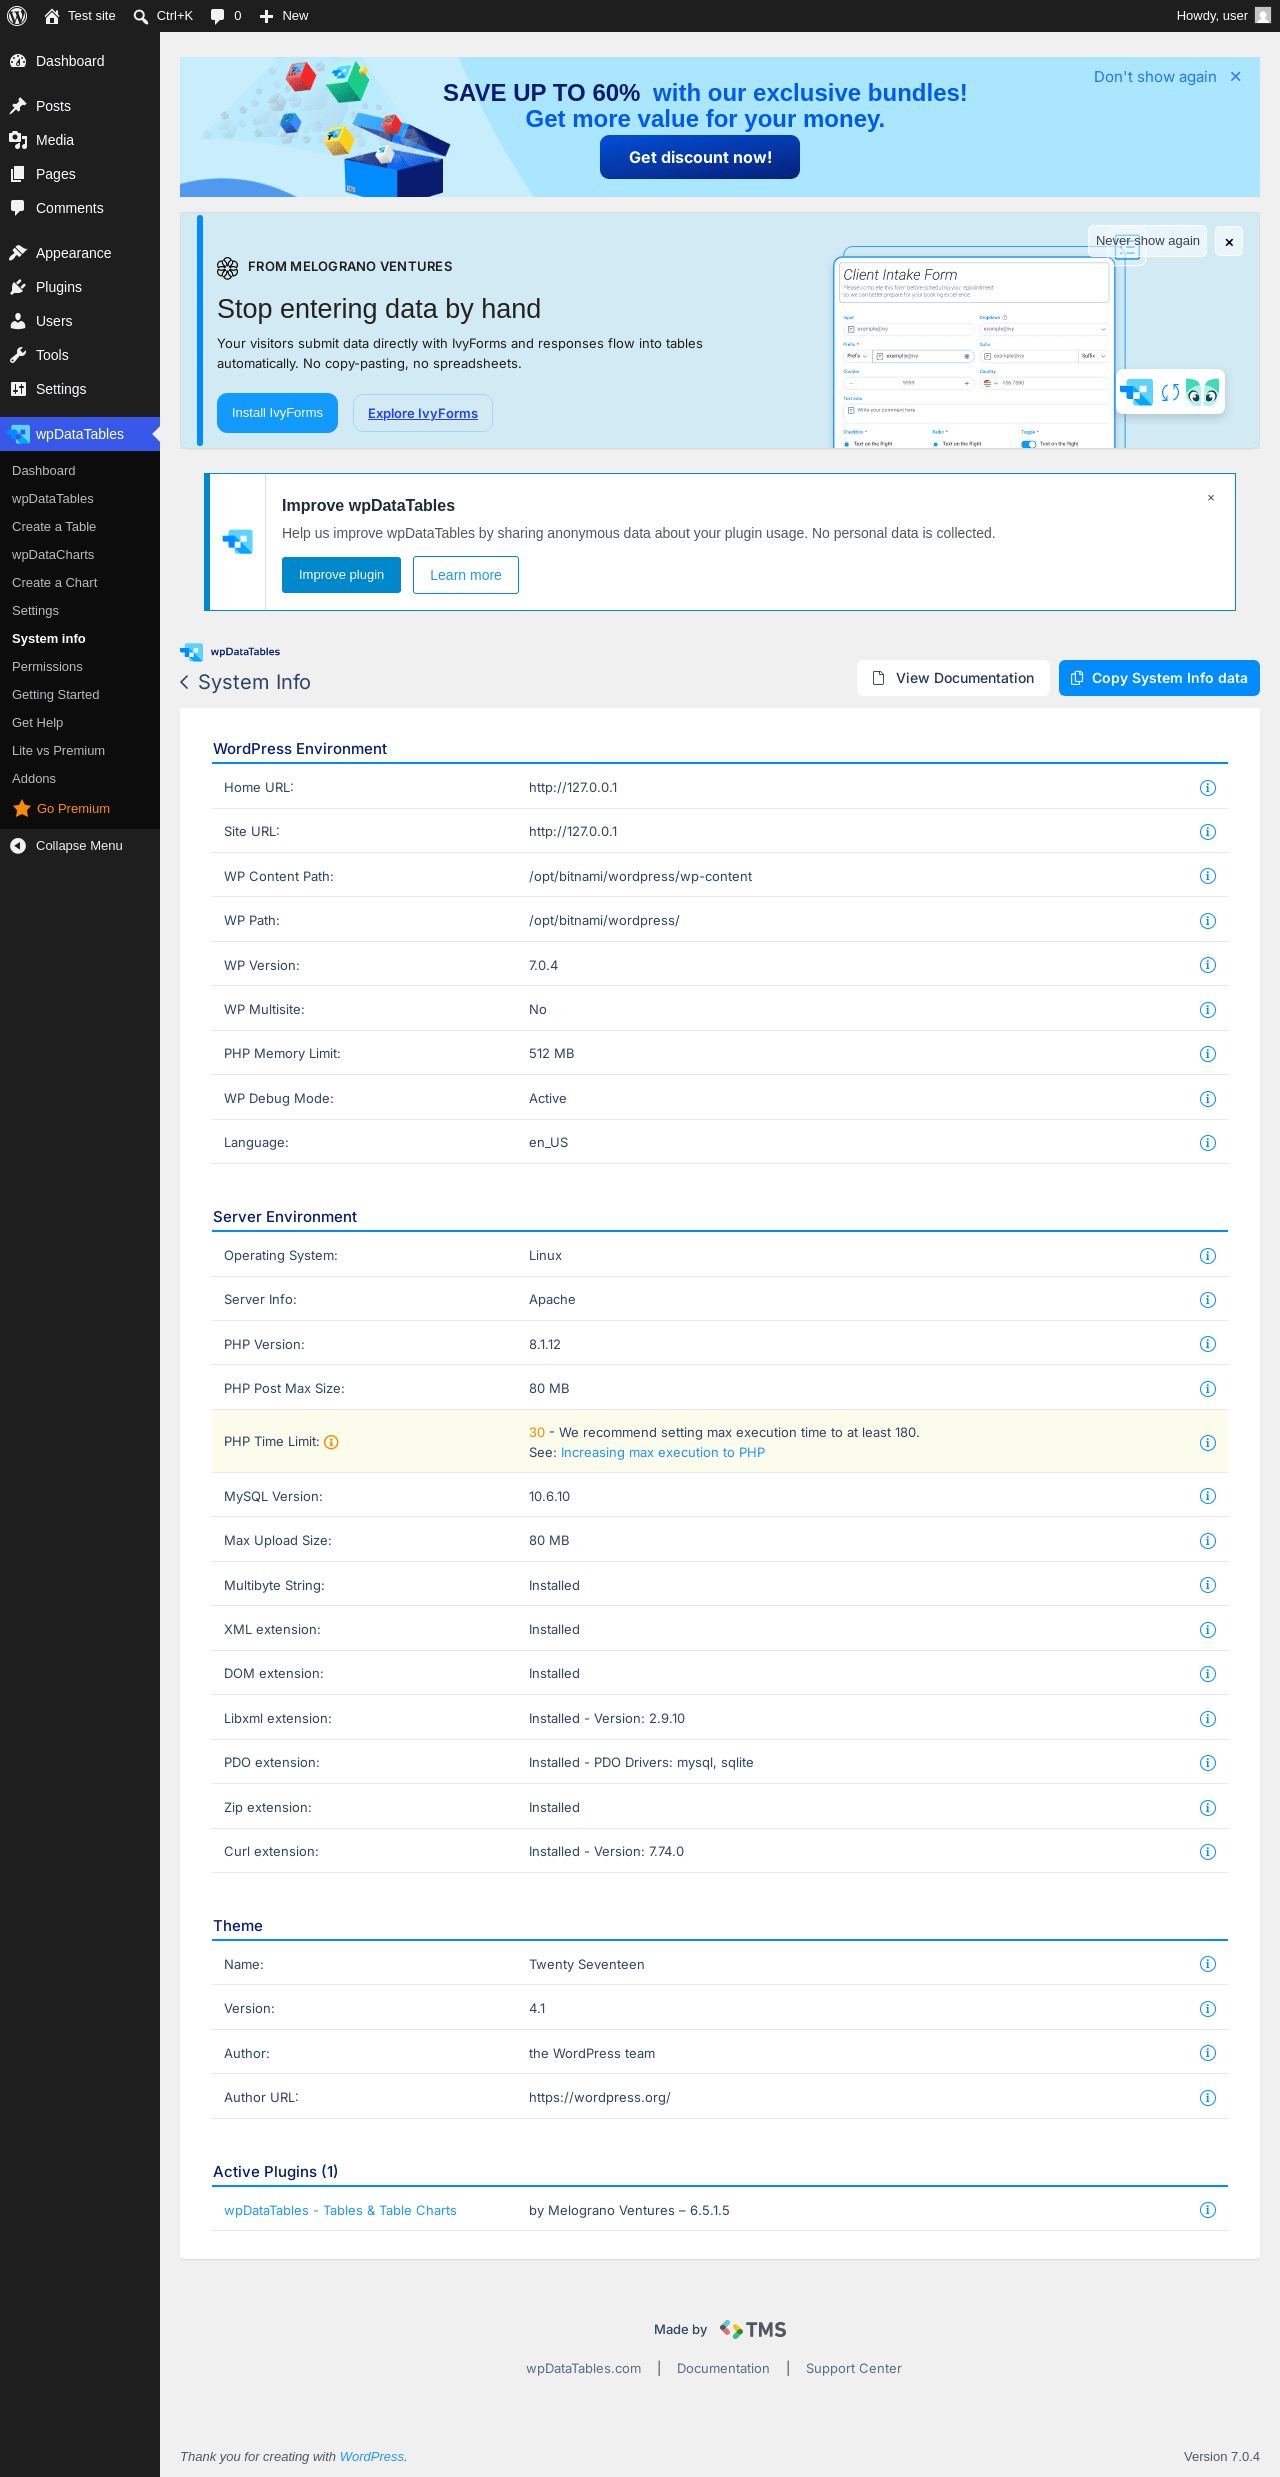Click info icon for PDO extension row

(1208, 1763)
